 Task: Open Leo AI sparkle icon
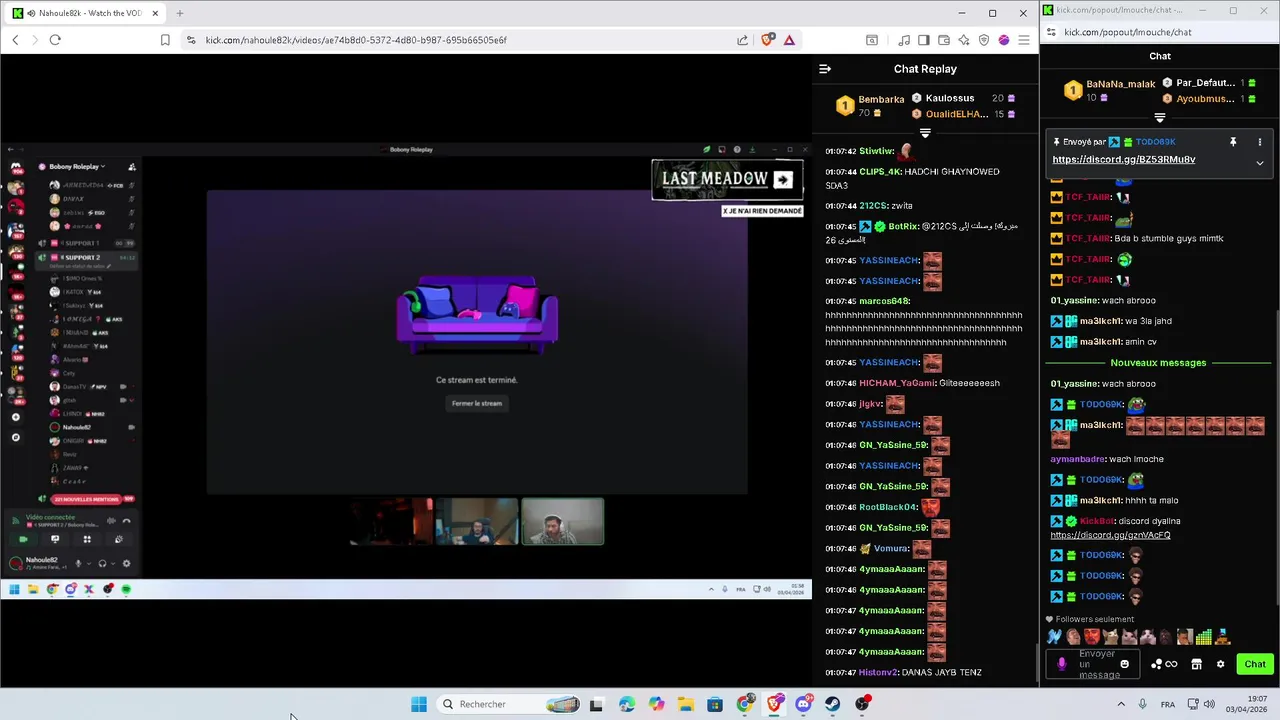(x=964, y=40)
